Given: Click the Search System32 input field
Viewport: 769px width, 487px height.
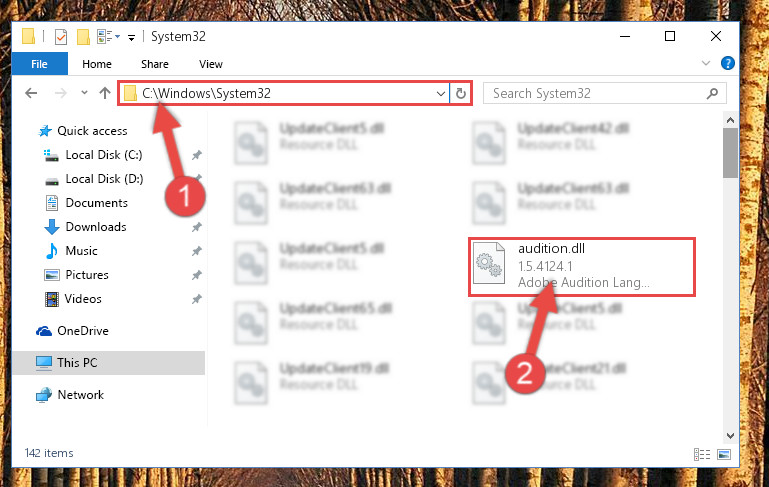Looking at the screenshot, I should [x=597, y=93].
